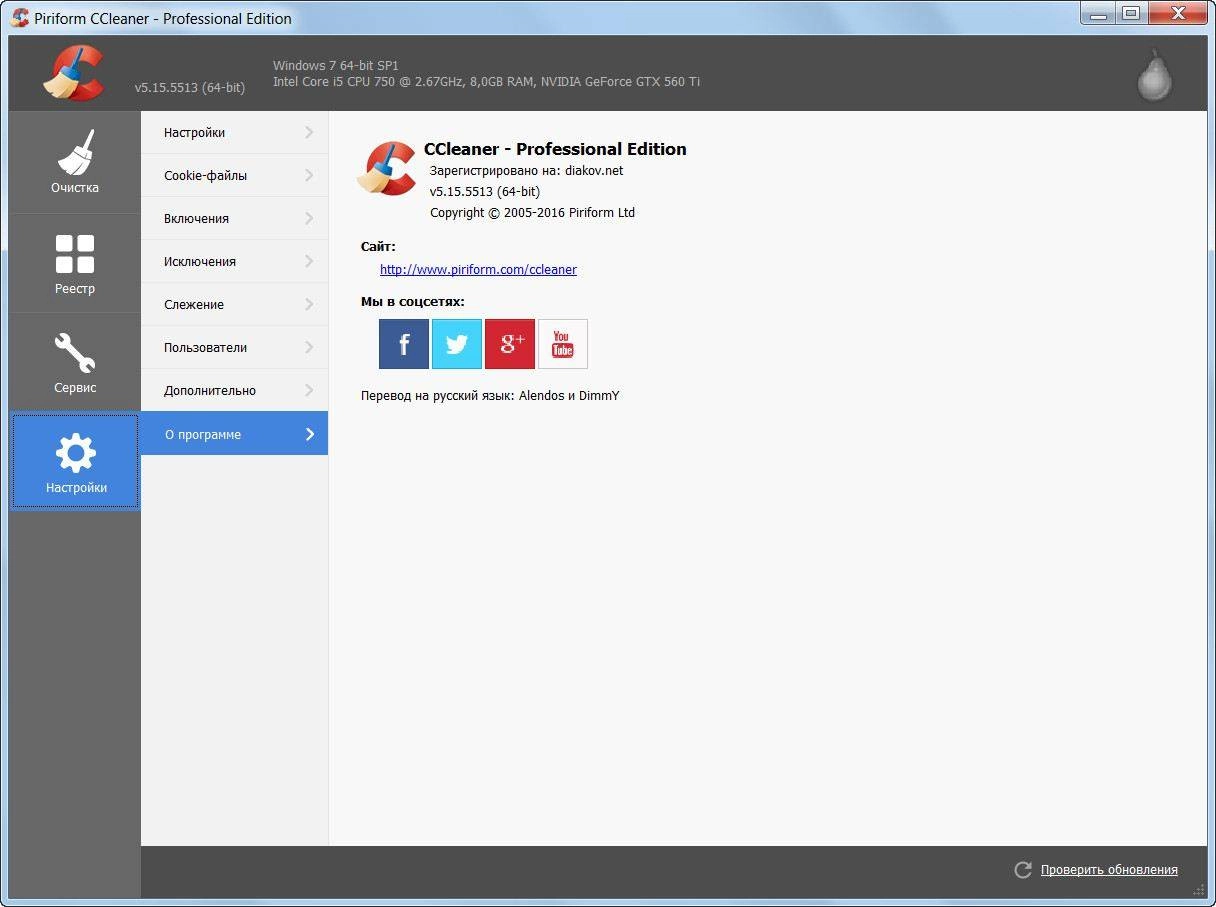Open the Пользователи submenu item
Viewport: 1216px width, 907px height.
[234, 347]
